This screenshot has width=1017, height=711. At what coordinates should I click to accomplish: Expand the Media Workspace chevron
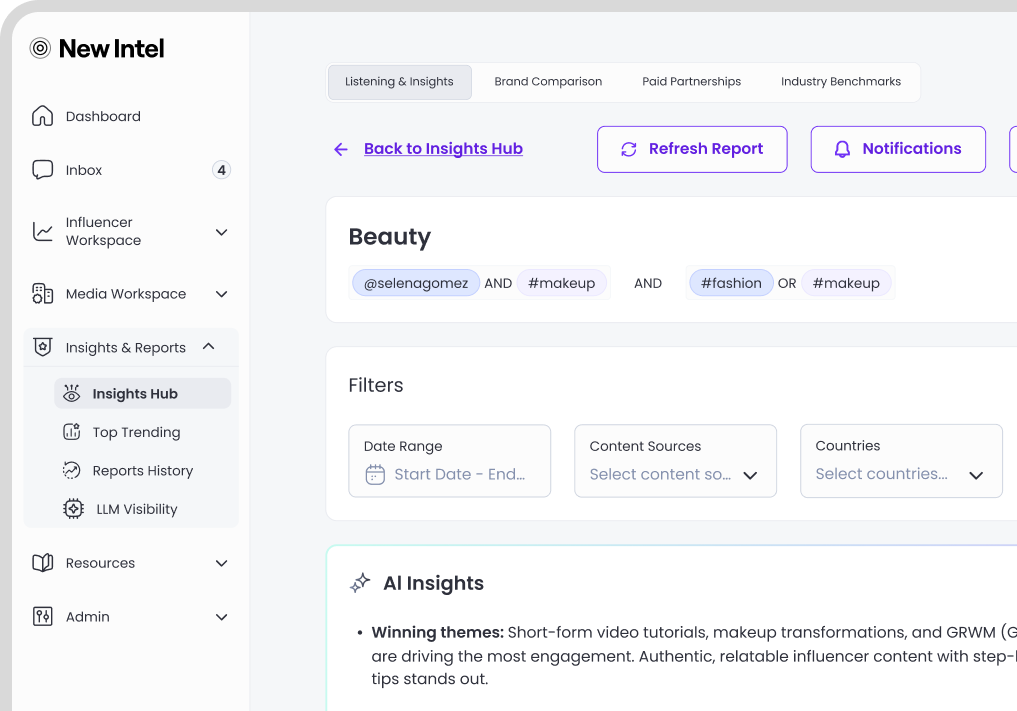(221, 294)
